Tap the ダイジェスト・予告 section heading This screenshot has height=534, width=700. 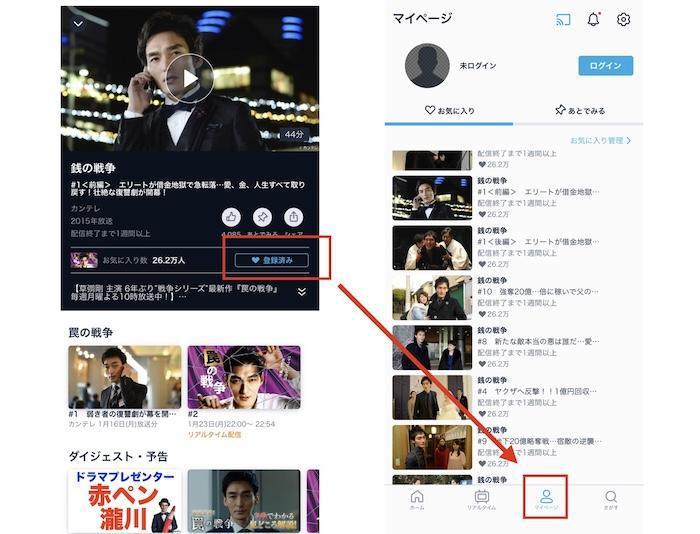(x=118, y=456)
